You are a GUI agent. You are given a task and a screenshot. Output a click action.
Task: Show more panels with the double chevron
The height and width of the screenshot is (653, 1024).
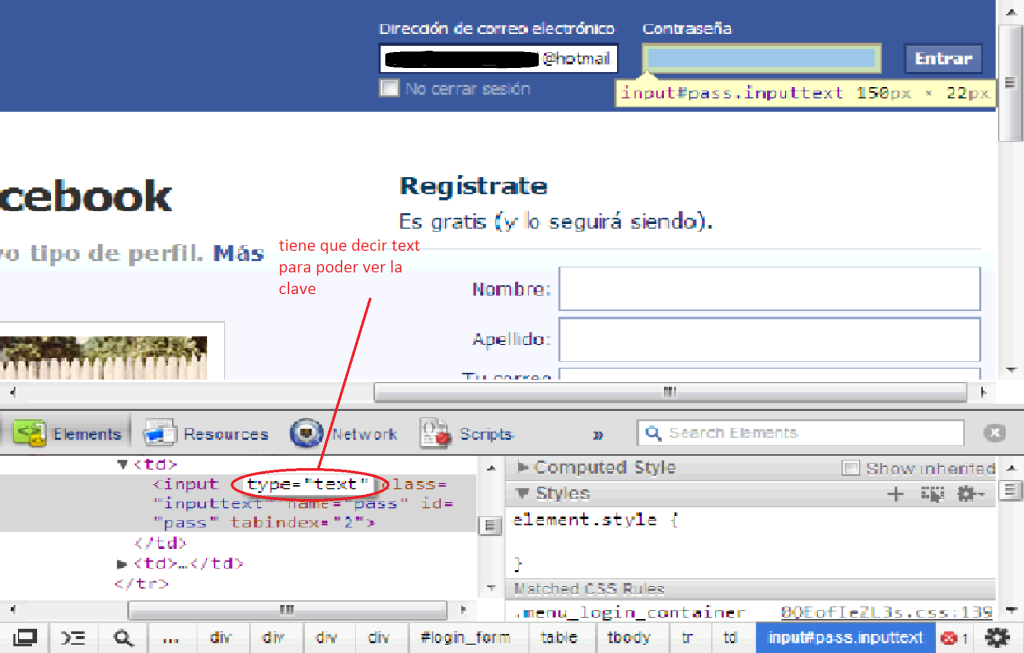[x=598, y=435]
